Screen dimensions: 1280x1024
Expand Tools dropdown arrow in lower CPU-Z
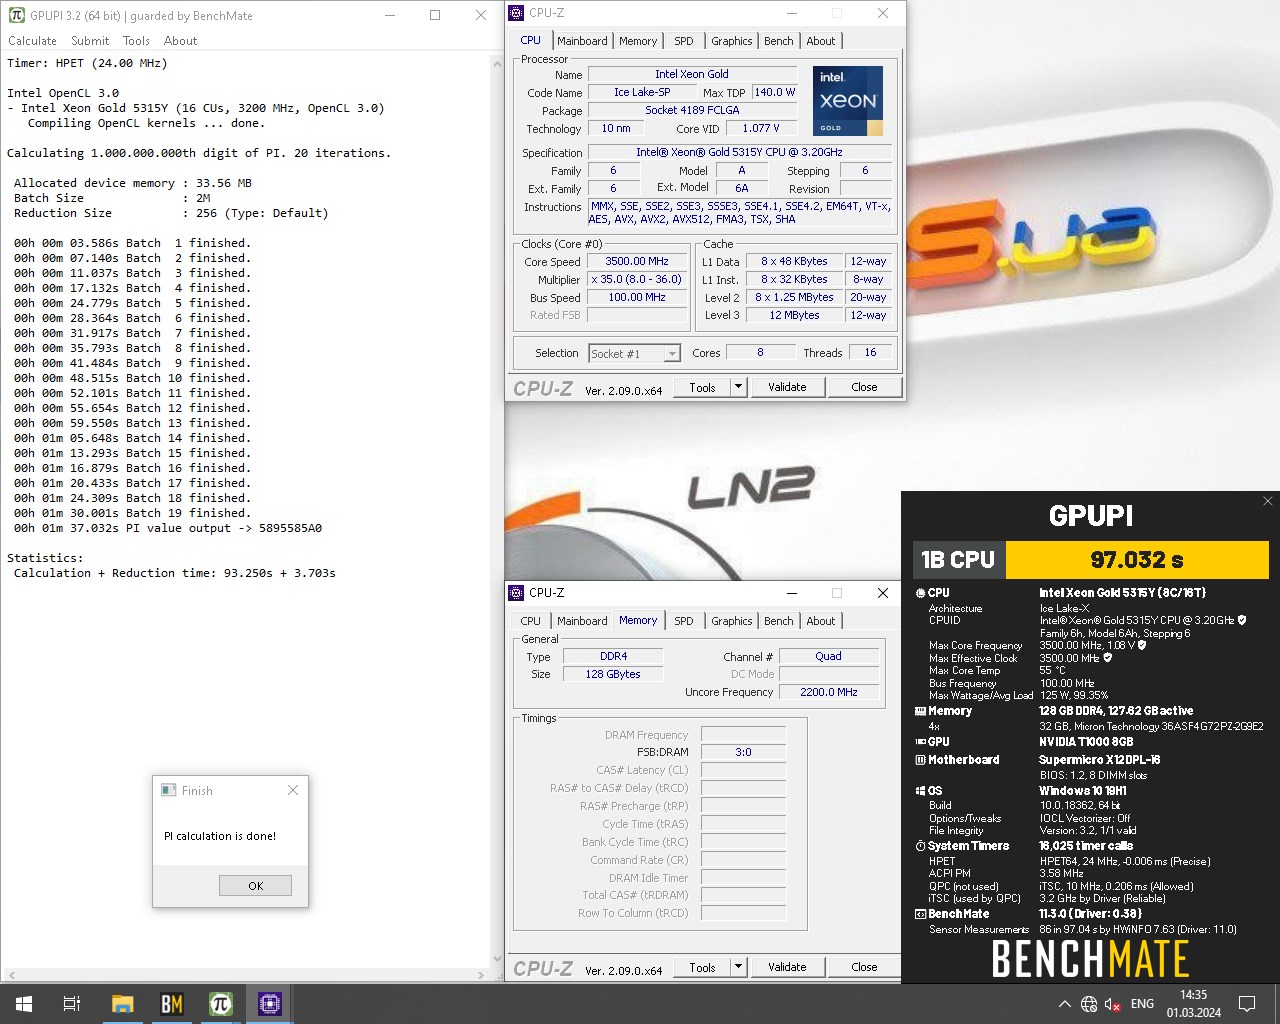click(x=738, y=967)
